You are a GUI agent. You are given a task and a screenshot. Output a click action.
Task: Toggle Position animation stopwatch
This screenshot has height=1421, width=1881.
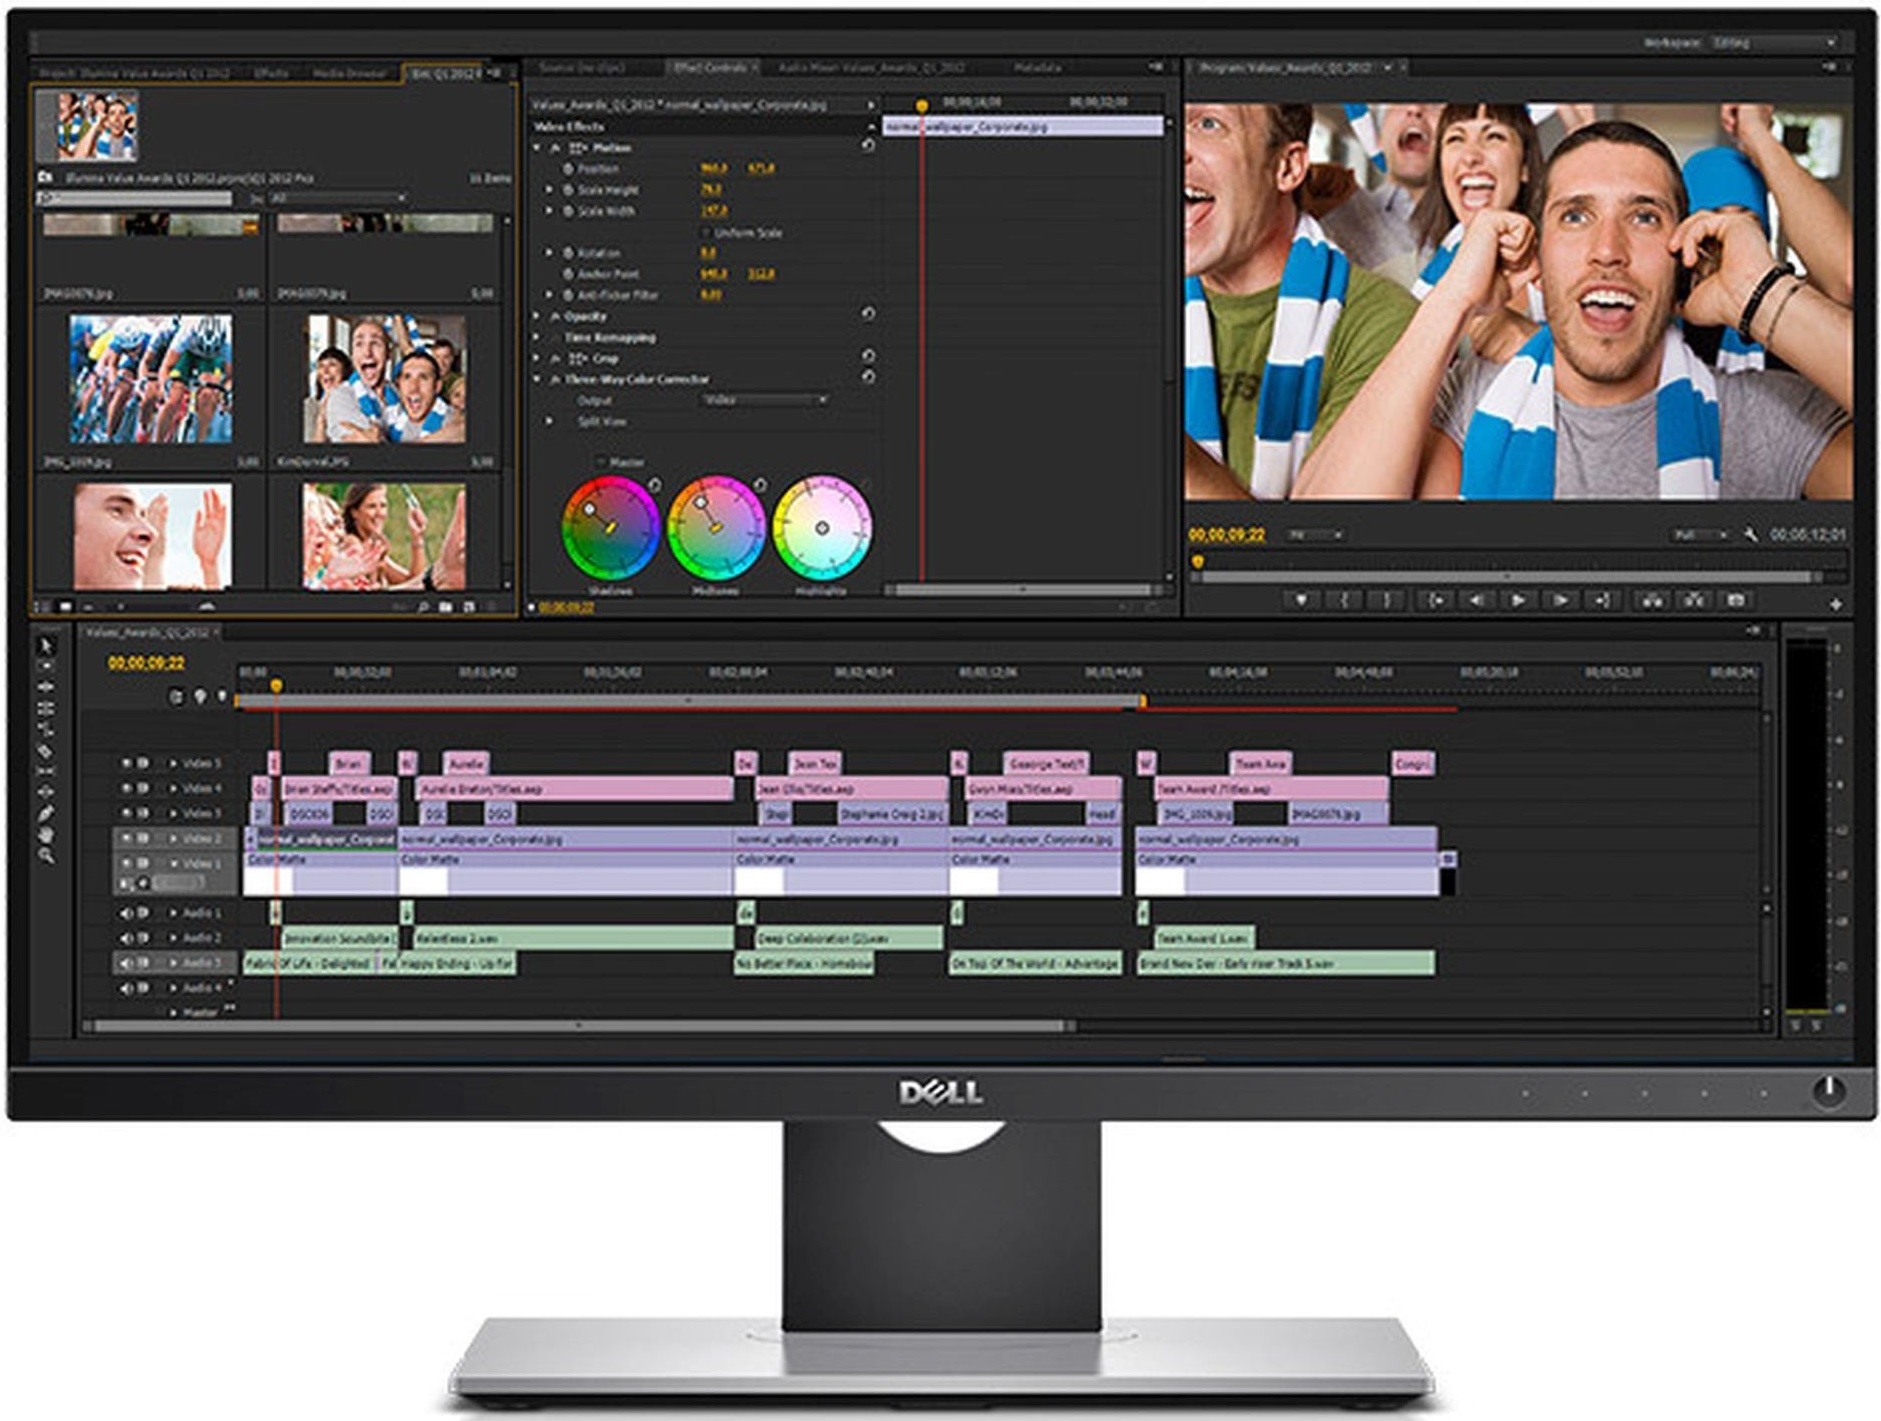pyautogui.click(x=568, y=169)
